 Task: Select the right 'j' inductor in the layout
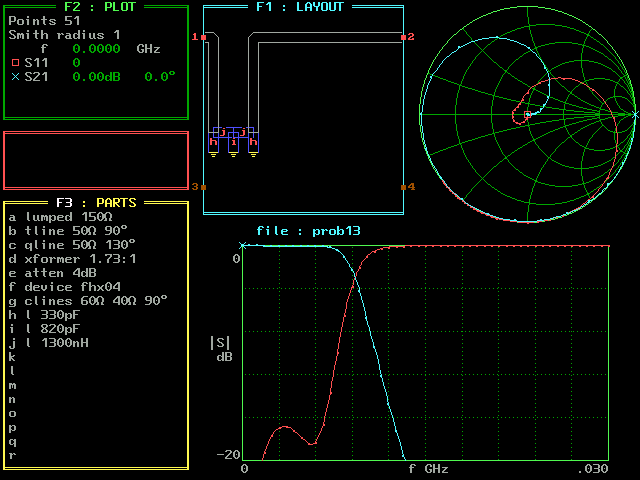(x=243, y=132)
